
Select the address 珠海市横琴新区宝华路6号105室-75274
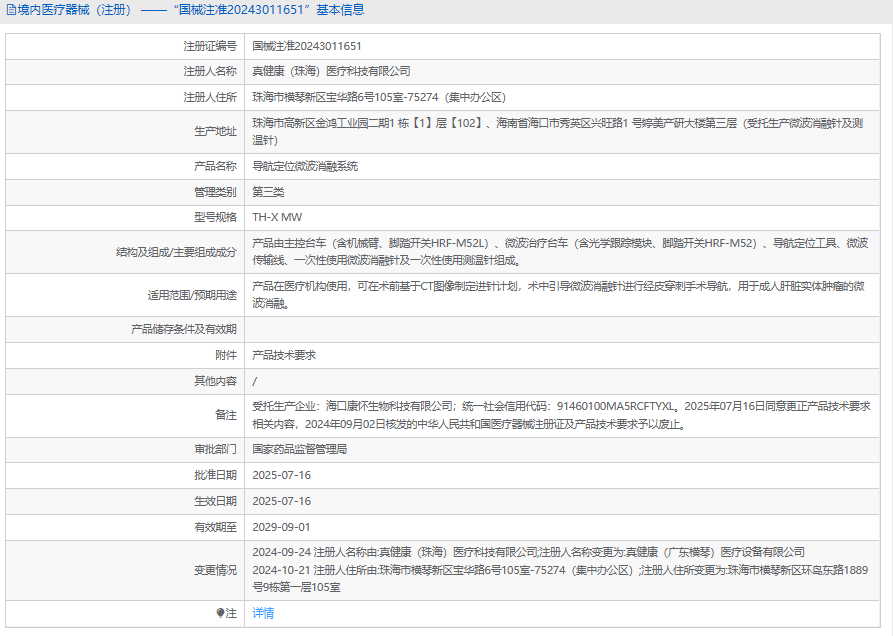tap(345, 97)
